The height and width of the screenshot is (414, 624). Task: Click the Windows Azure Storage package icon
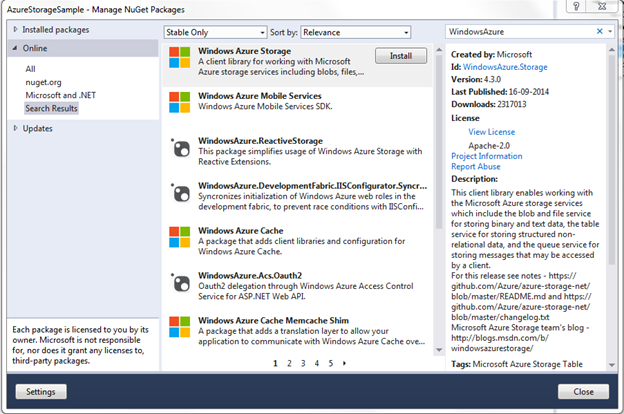pos(181,59)
